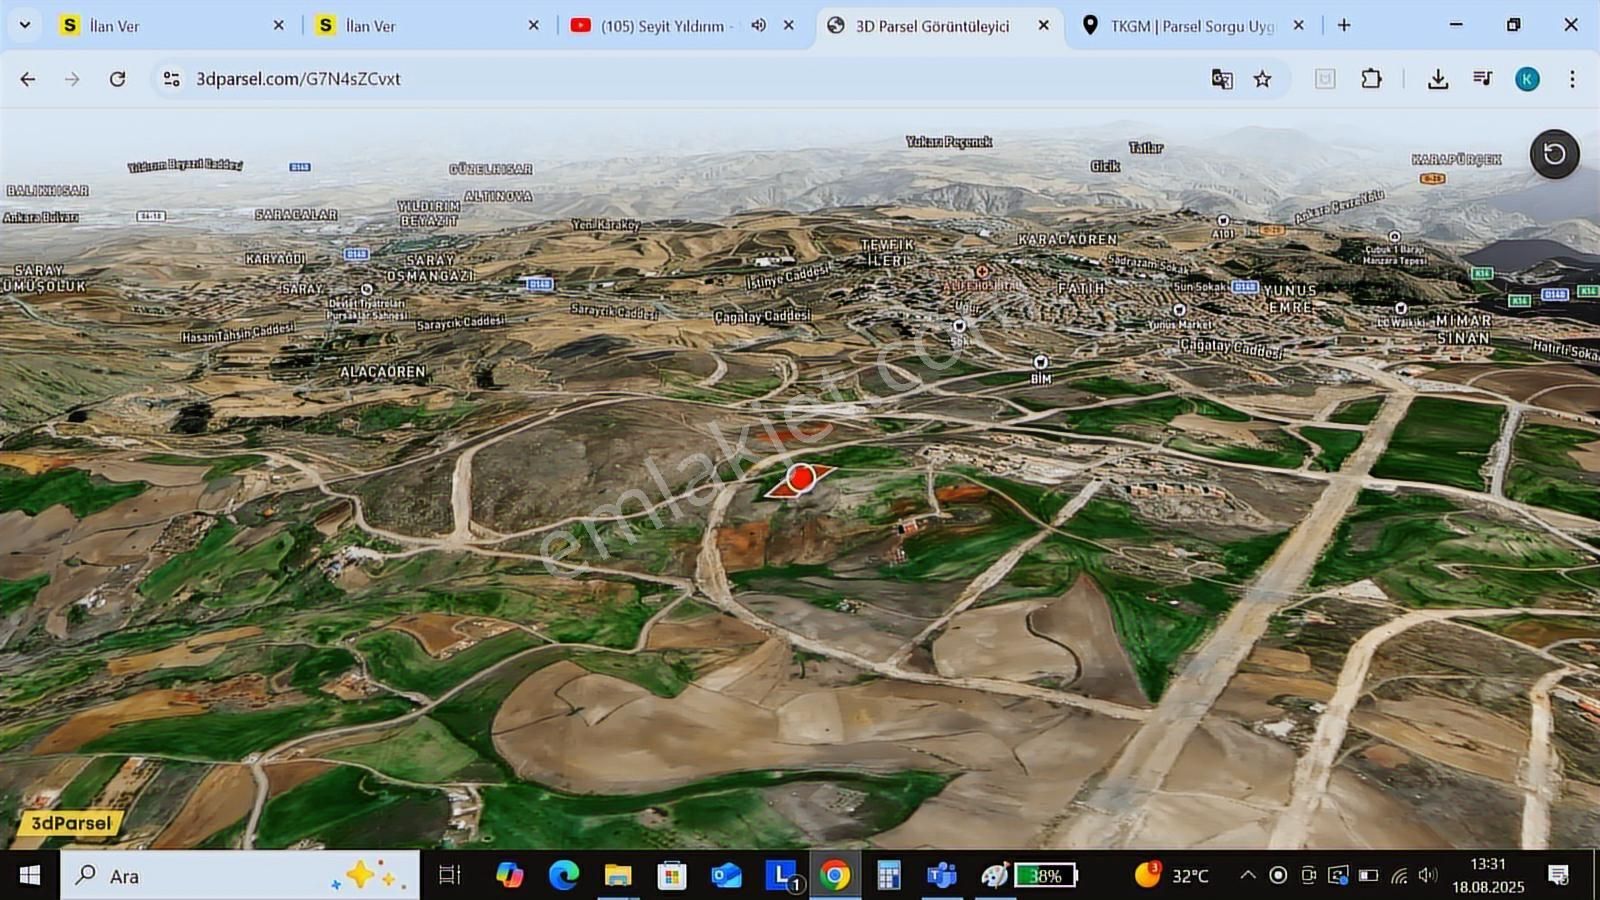The image size is (1600, 900).
Task: Switch to TKGM Parsel Sorgu tab
Action: click(x=1190, y=26)
